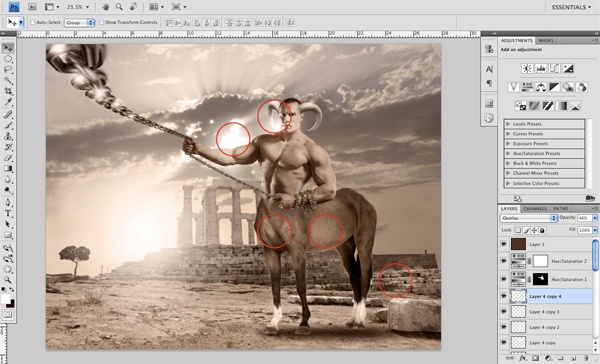600x364 pixels.
Task: Click the layer Opacity input field
Action: [584, 218]
